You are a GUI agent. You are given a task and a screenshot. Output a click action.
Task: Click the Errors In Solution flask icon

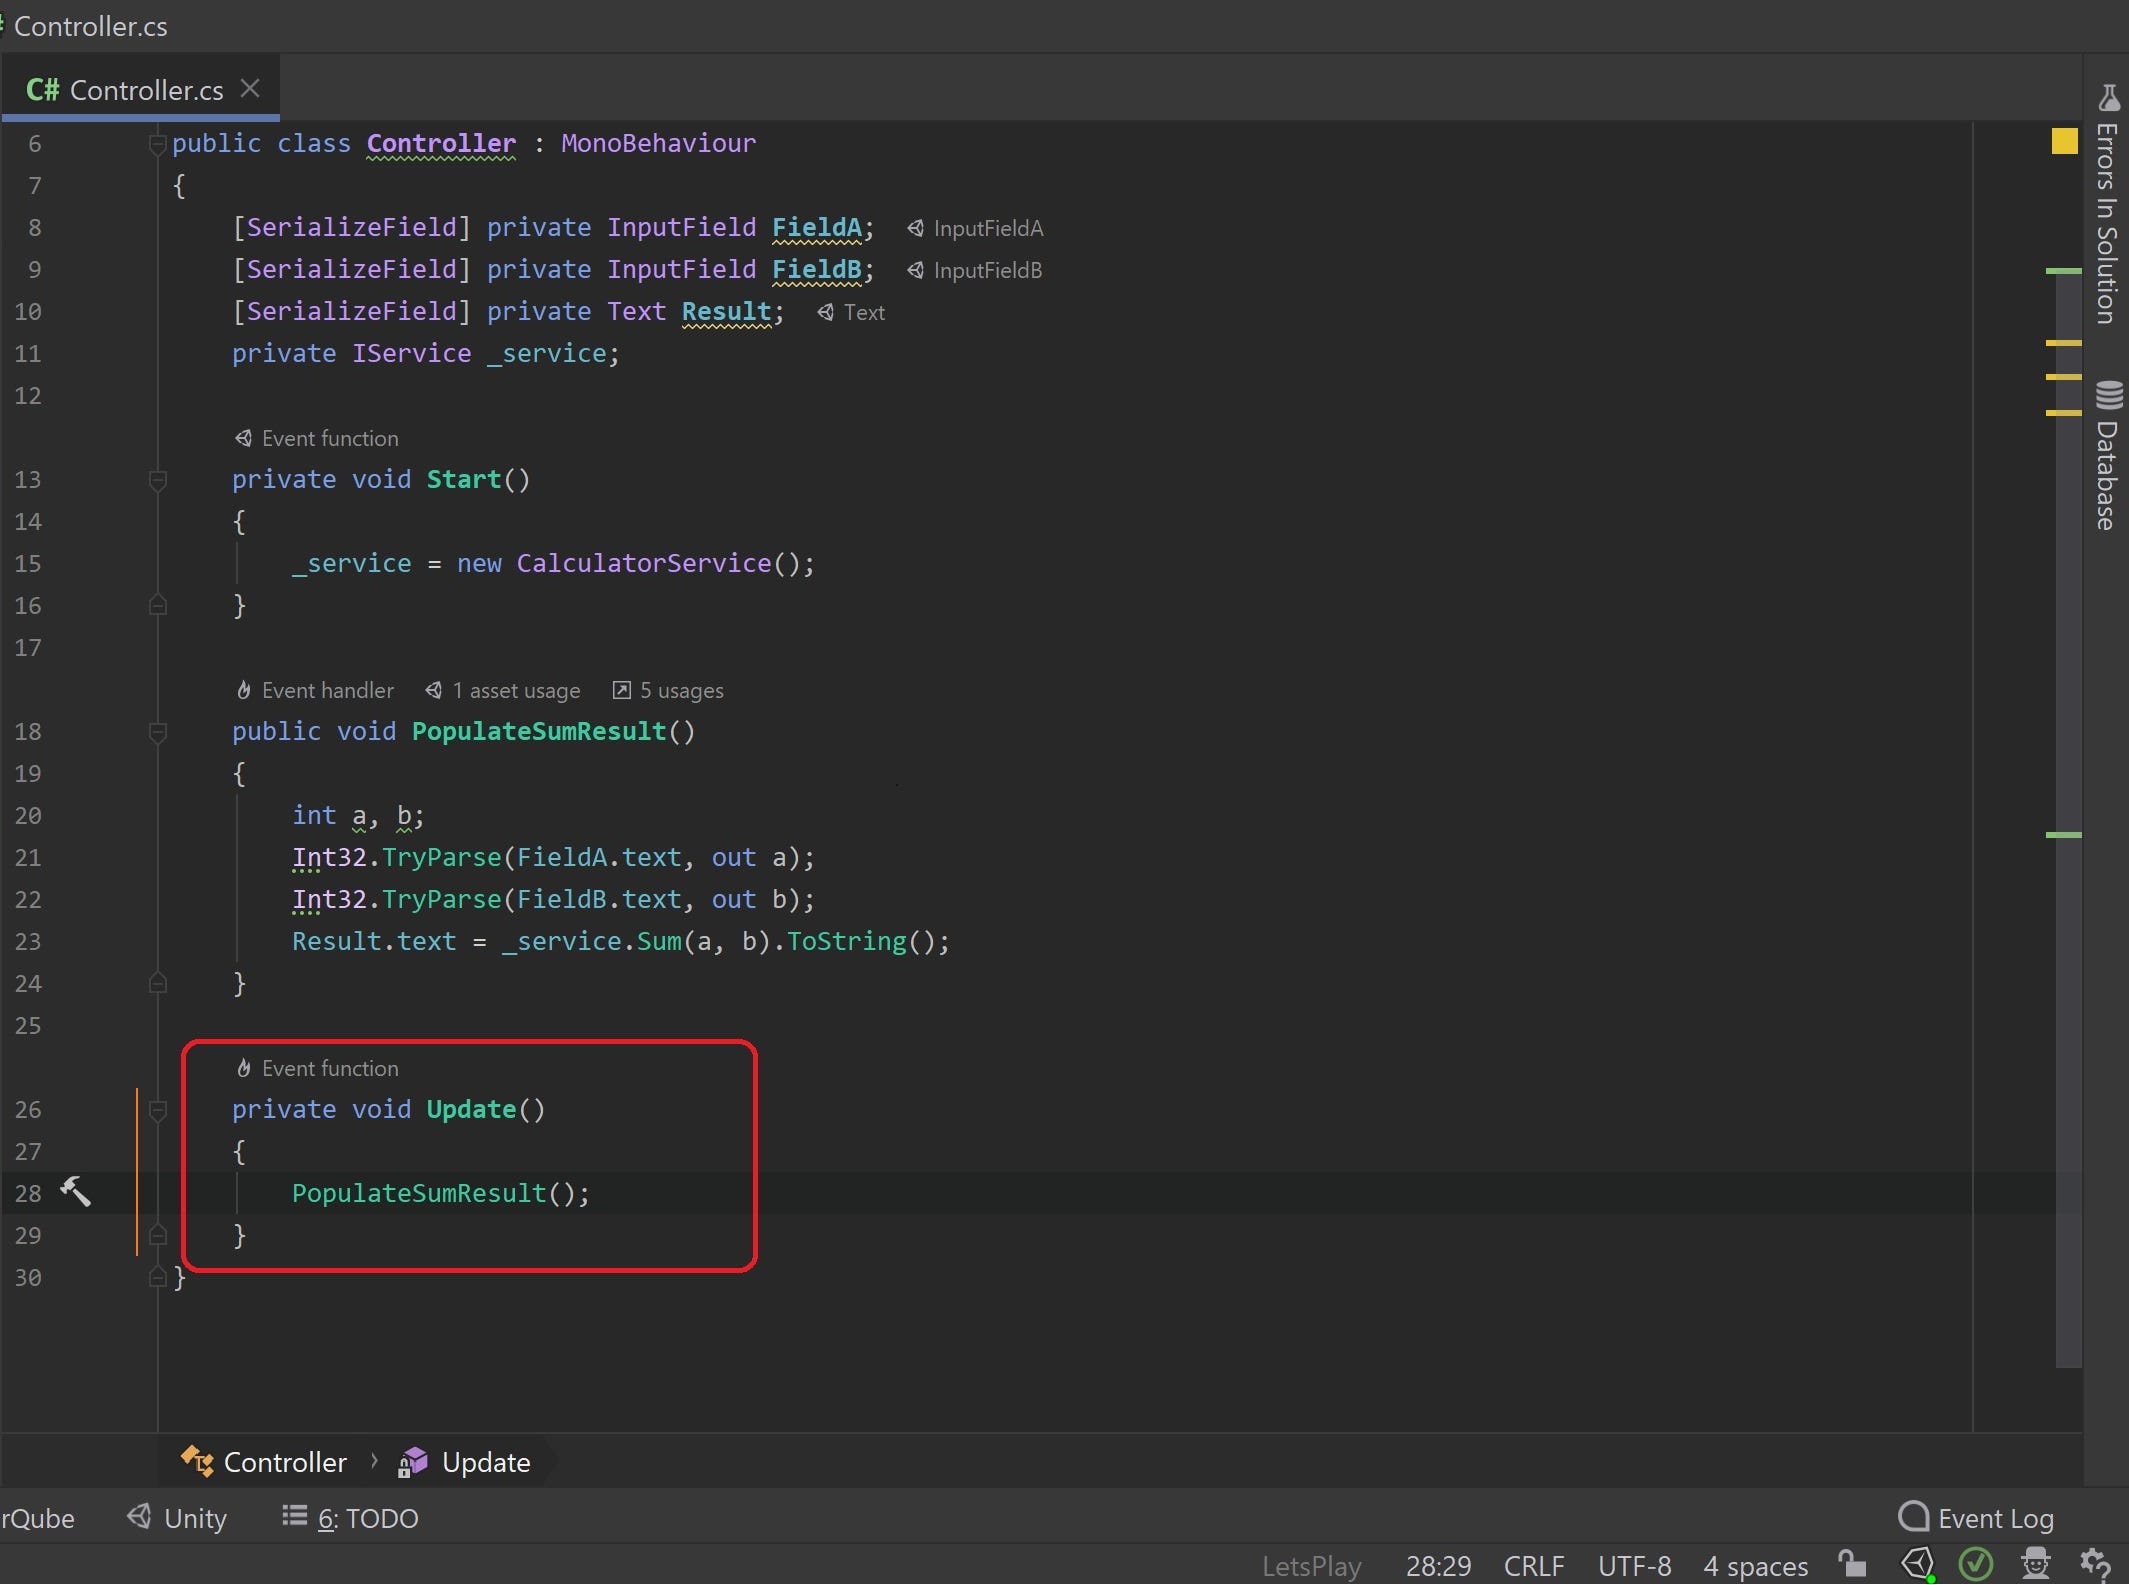tap(2109, 97)
